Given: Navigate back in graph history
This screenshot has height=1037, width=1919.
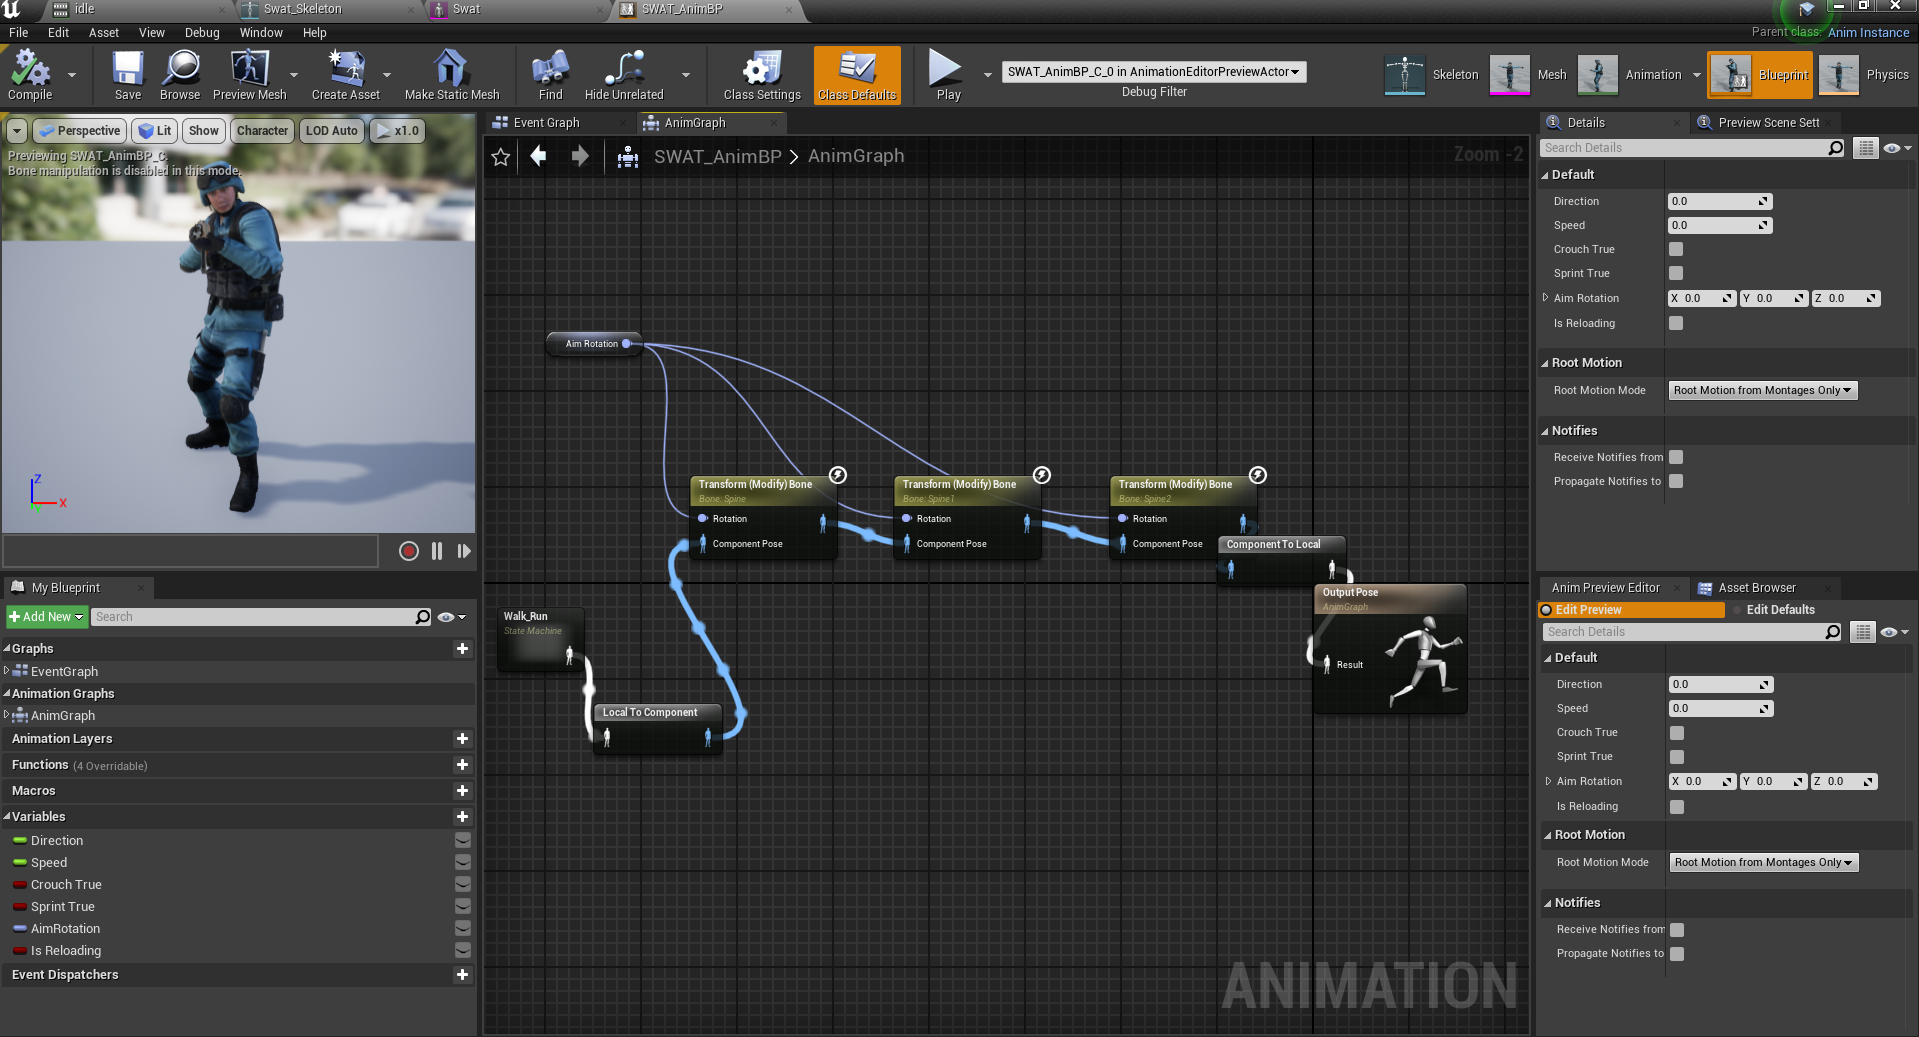Looking at the screenshot, I should [538, 156].
